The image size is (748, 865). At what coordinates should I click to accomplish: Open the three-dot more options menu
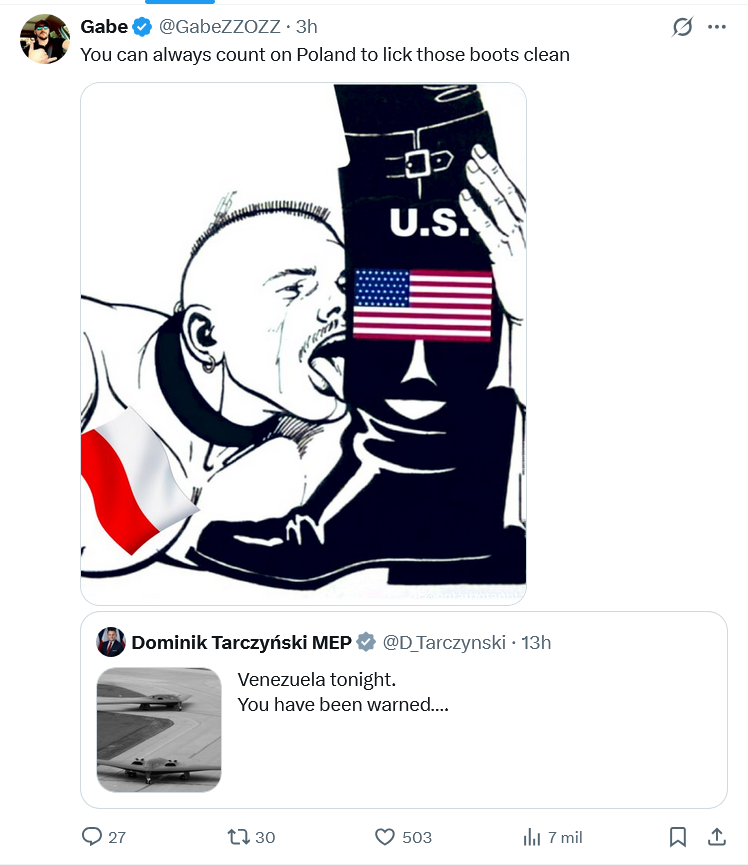(717, 26)
